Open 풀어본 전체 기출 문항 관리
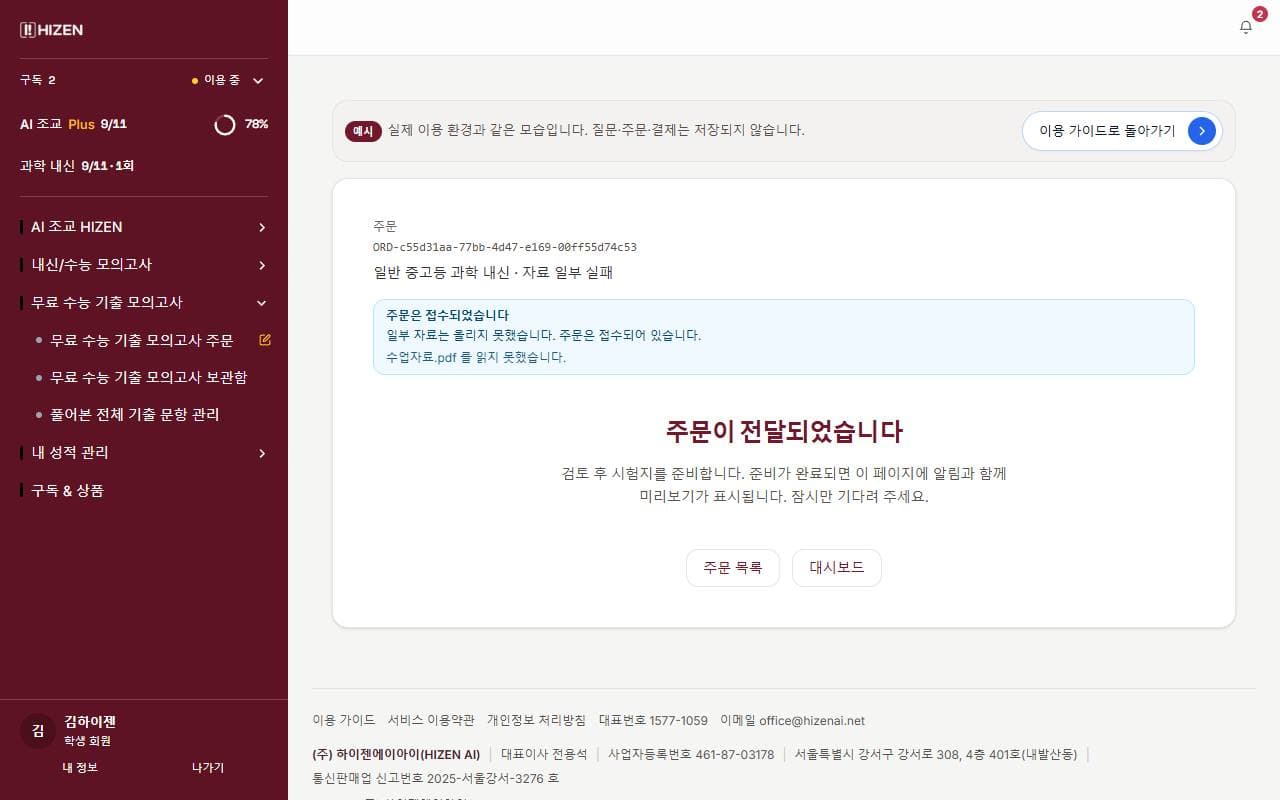 click(x=135, y=414)
